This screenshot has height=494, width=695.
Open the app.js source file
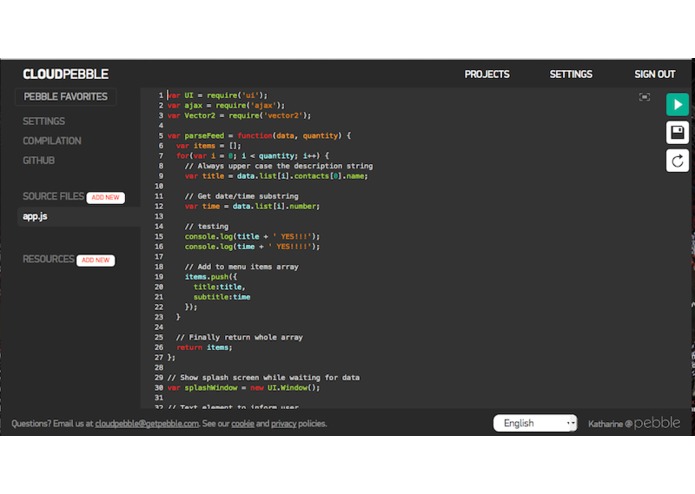(78, 217)
